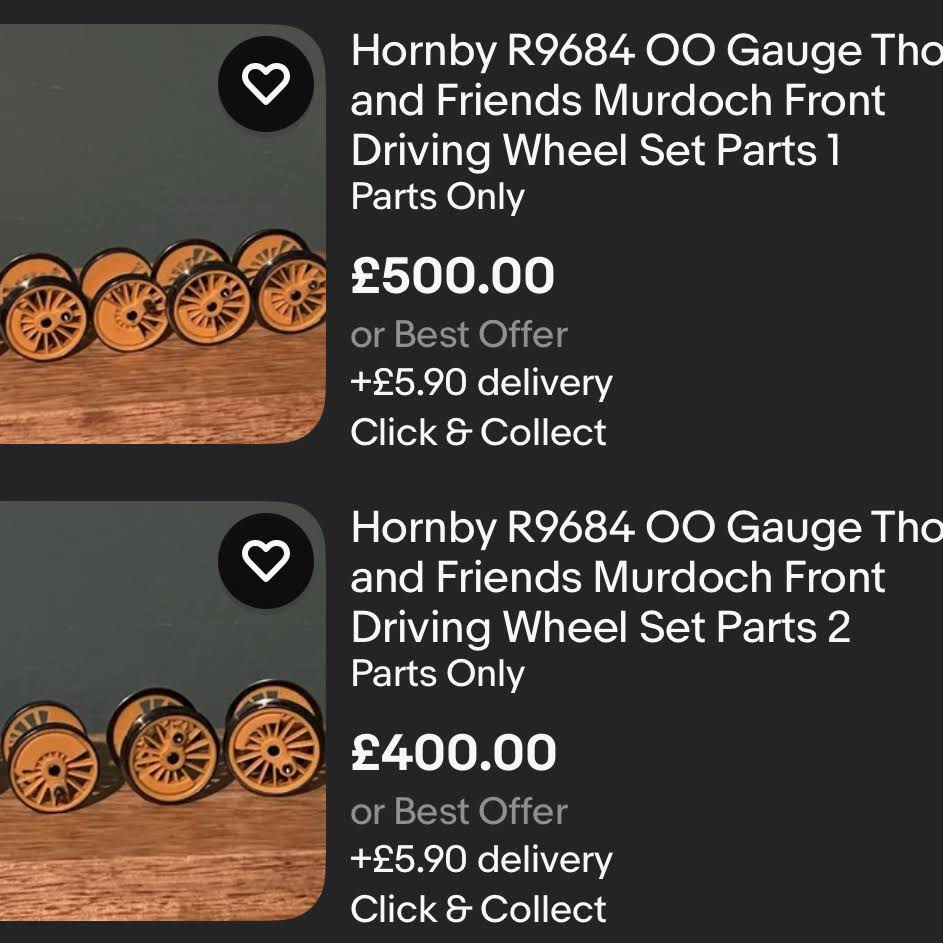Open the Murdoch Driving Wheel Set Parts 2 listing
The image size is (943, 943).
[x=647, y=577]
